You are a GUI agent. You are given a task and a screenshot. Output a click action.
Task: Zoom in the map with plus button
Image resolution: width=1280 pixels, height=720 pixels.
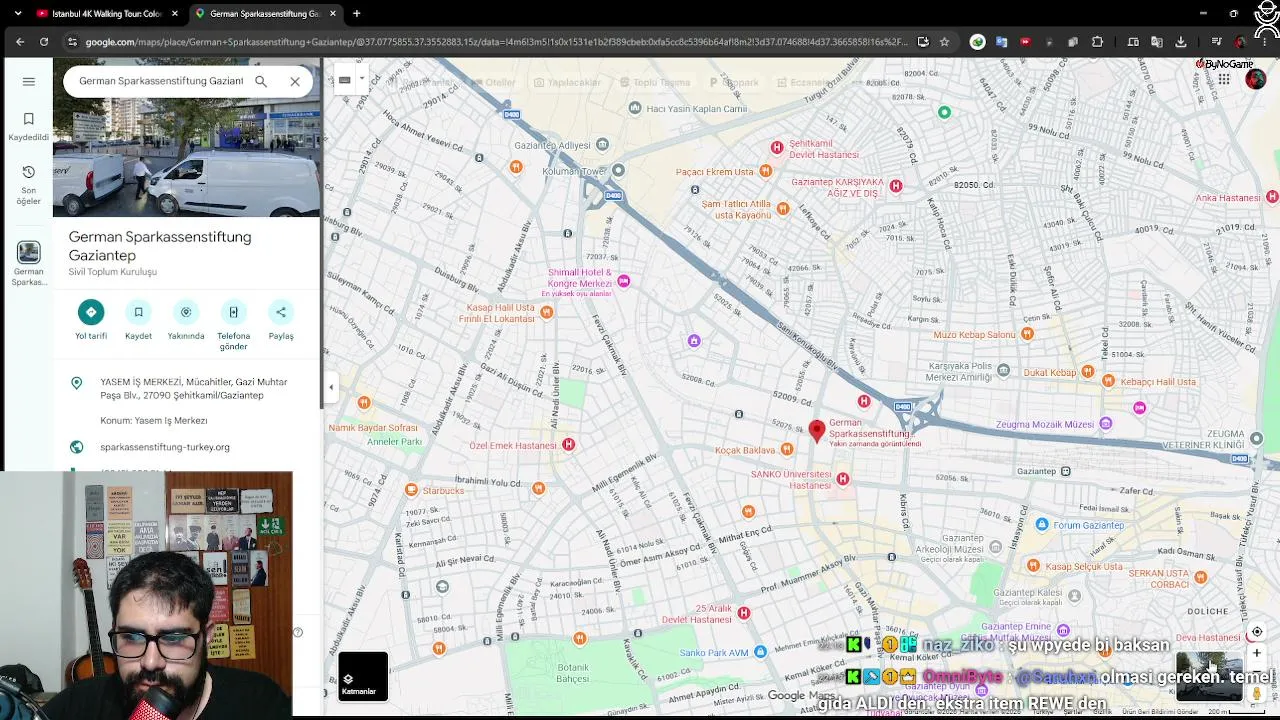pyautogui.click(x=1257, y=654)
